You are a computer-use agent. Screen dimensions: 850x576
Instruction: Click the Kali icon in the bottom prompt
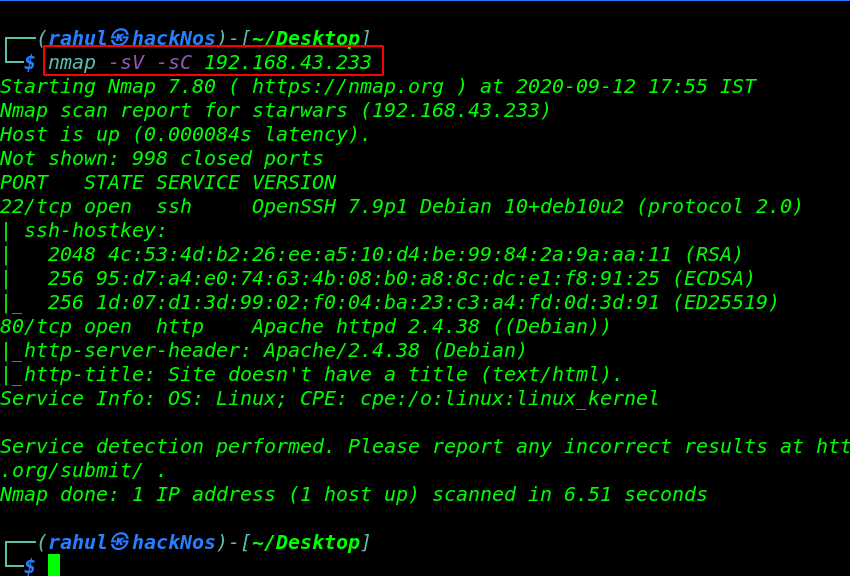point(120,541)
